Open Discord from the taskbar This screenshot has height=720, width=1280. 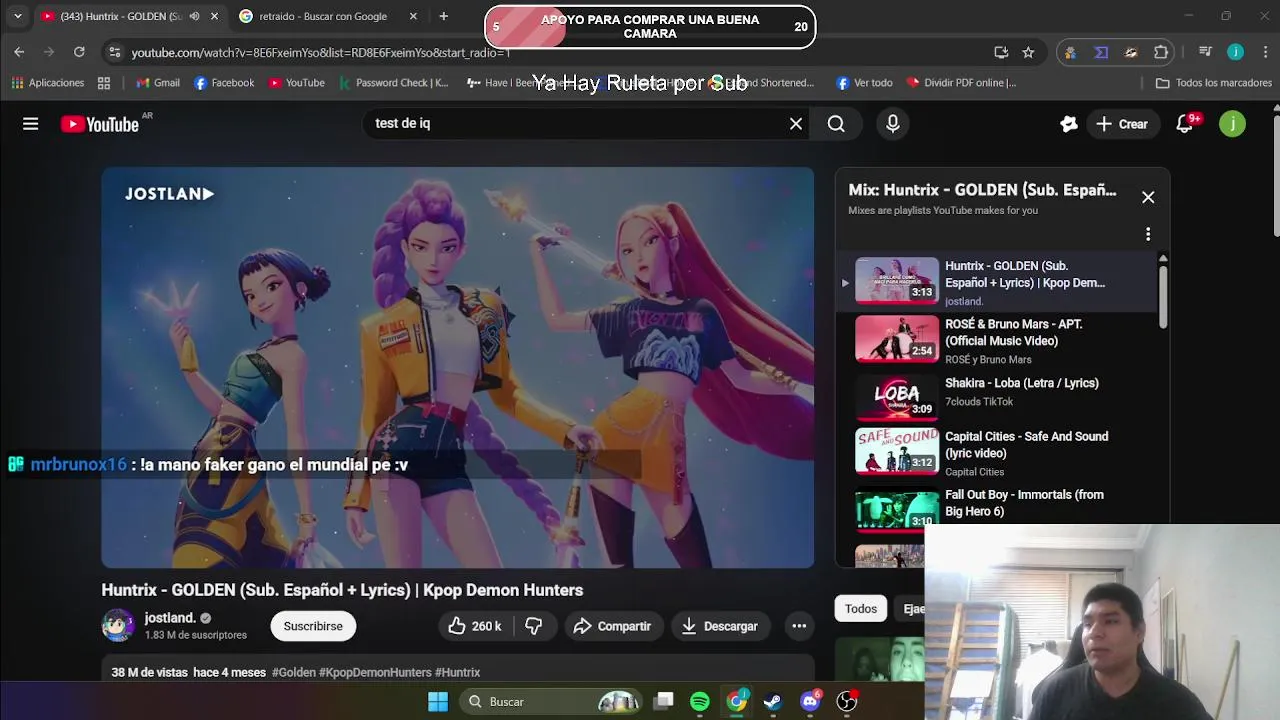click(x=810, y=702)
